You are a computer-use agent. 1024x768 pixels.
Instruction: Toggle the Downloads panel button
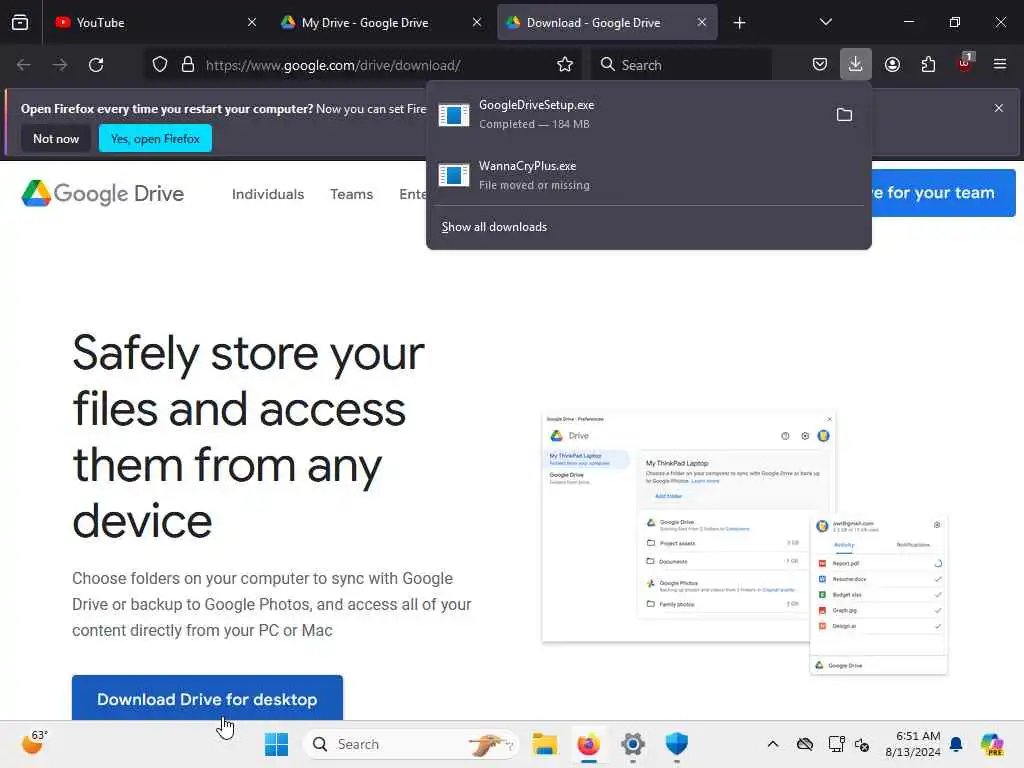pyautogui.click(x=856, y=65)
